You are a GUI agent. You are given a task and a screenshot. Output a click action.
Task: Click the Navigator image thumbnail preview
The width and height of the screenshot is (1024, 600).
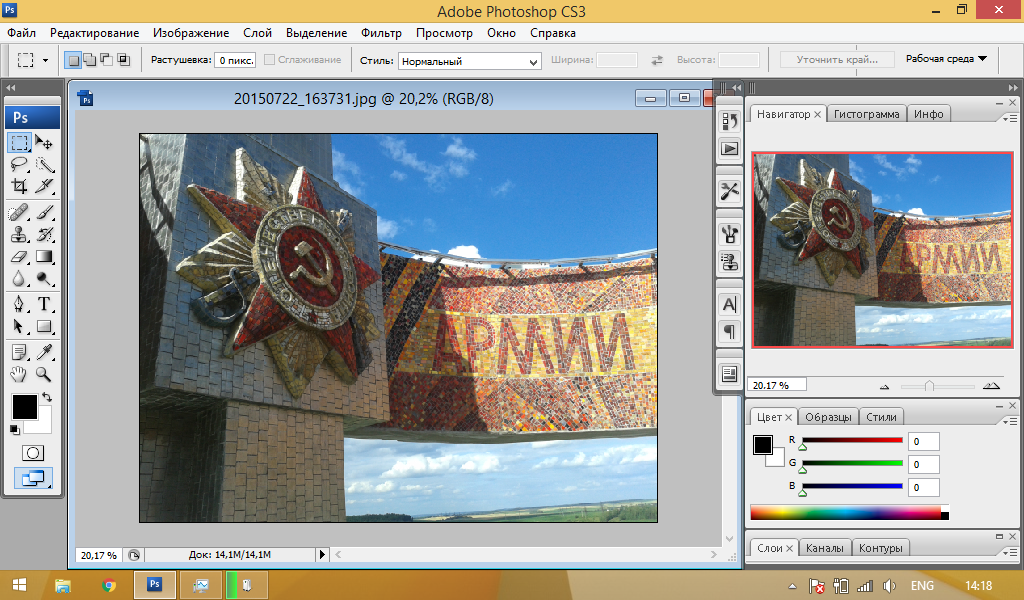point(882,249)
